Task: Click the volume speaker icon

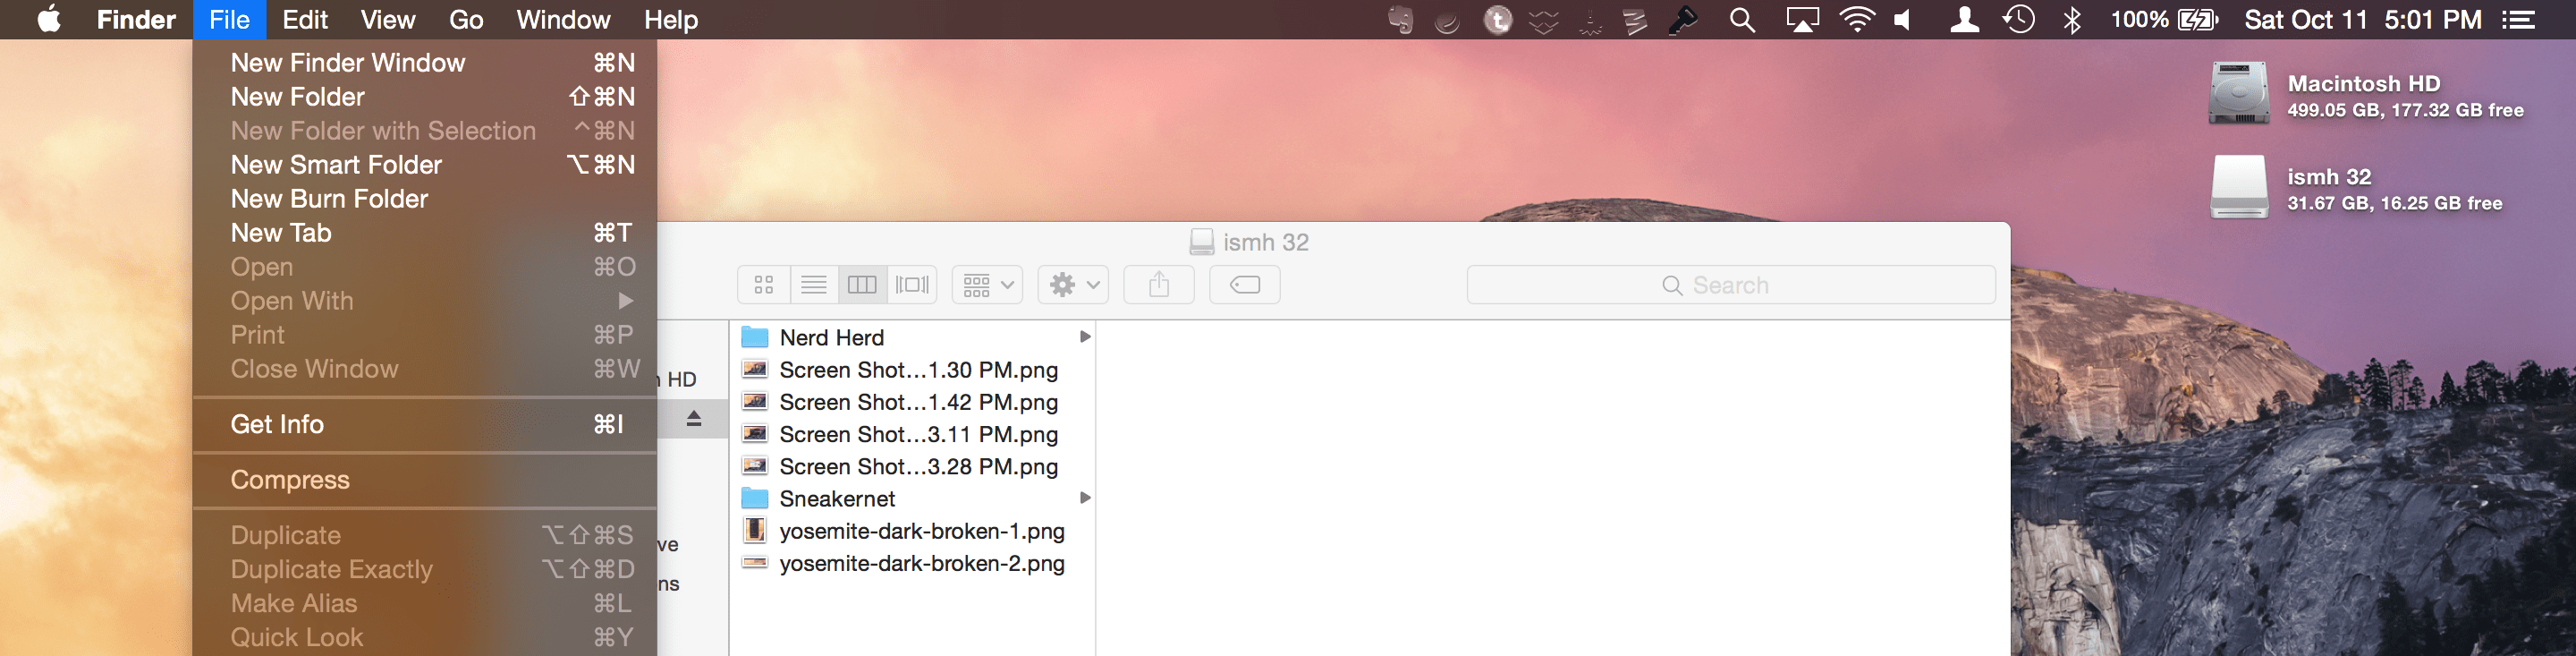Action: (x=1903, y=20)
